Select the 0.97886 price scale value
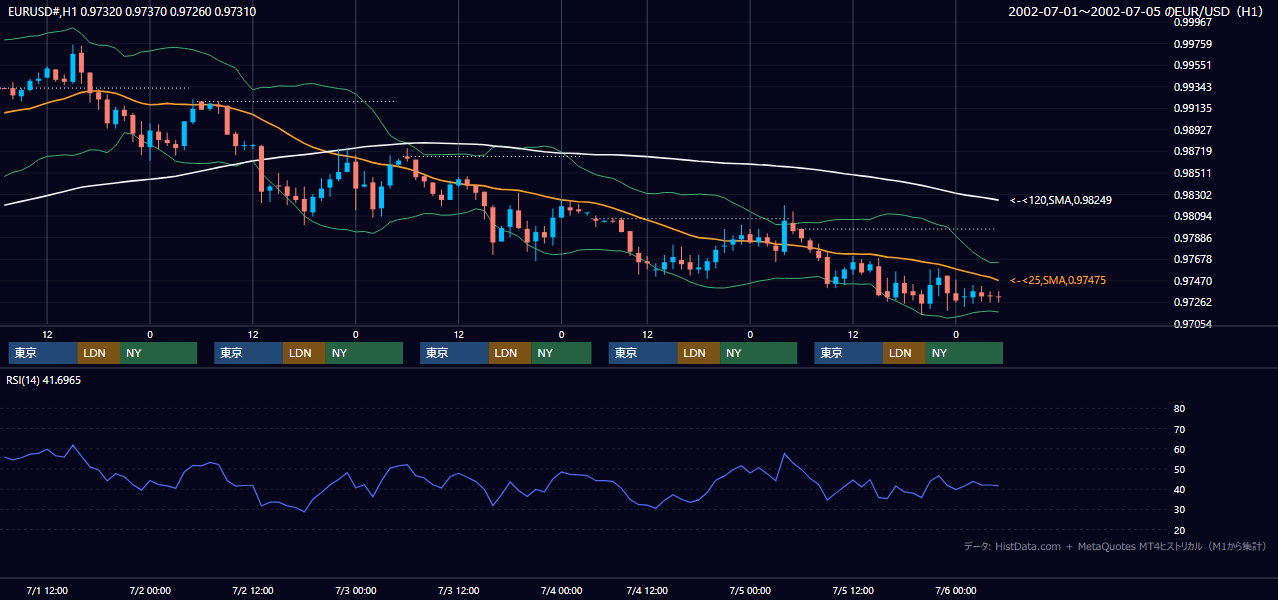1278x600 pixels. pyautogui.click(x=1192, y=238)
